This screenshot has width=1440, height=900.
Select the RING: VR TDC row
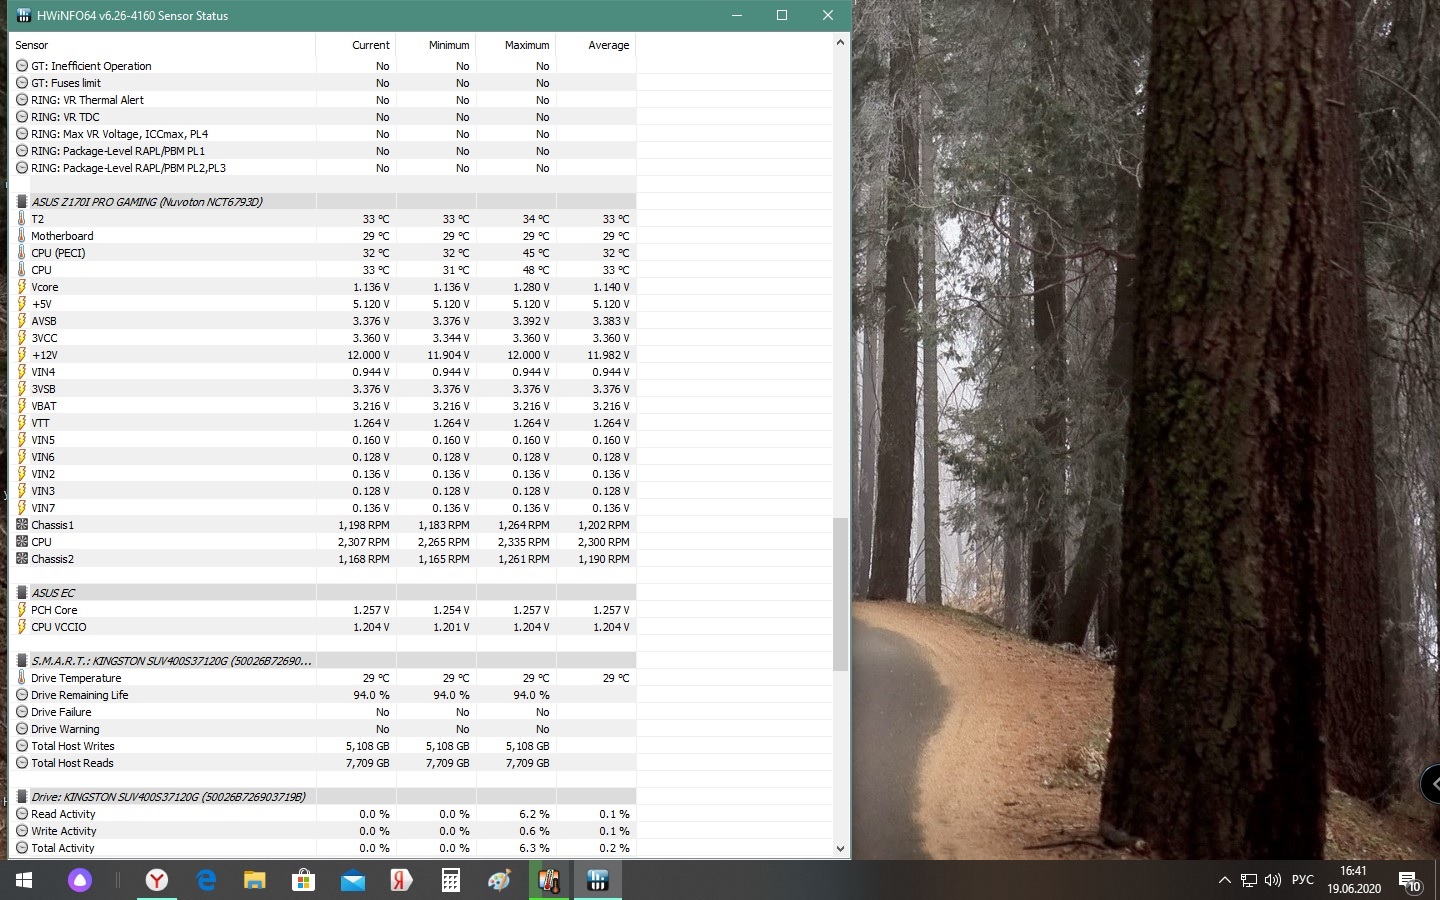click(x=322, y=117)
